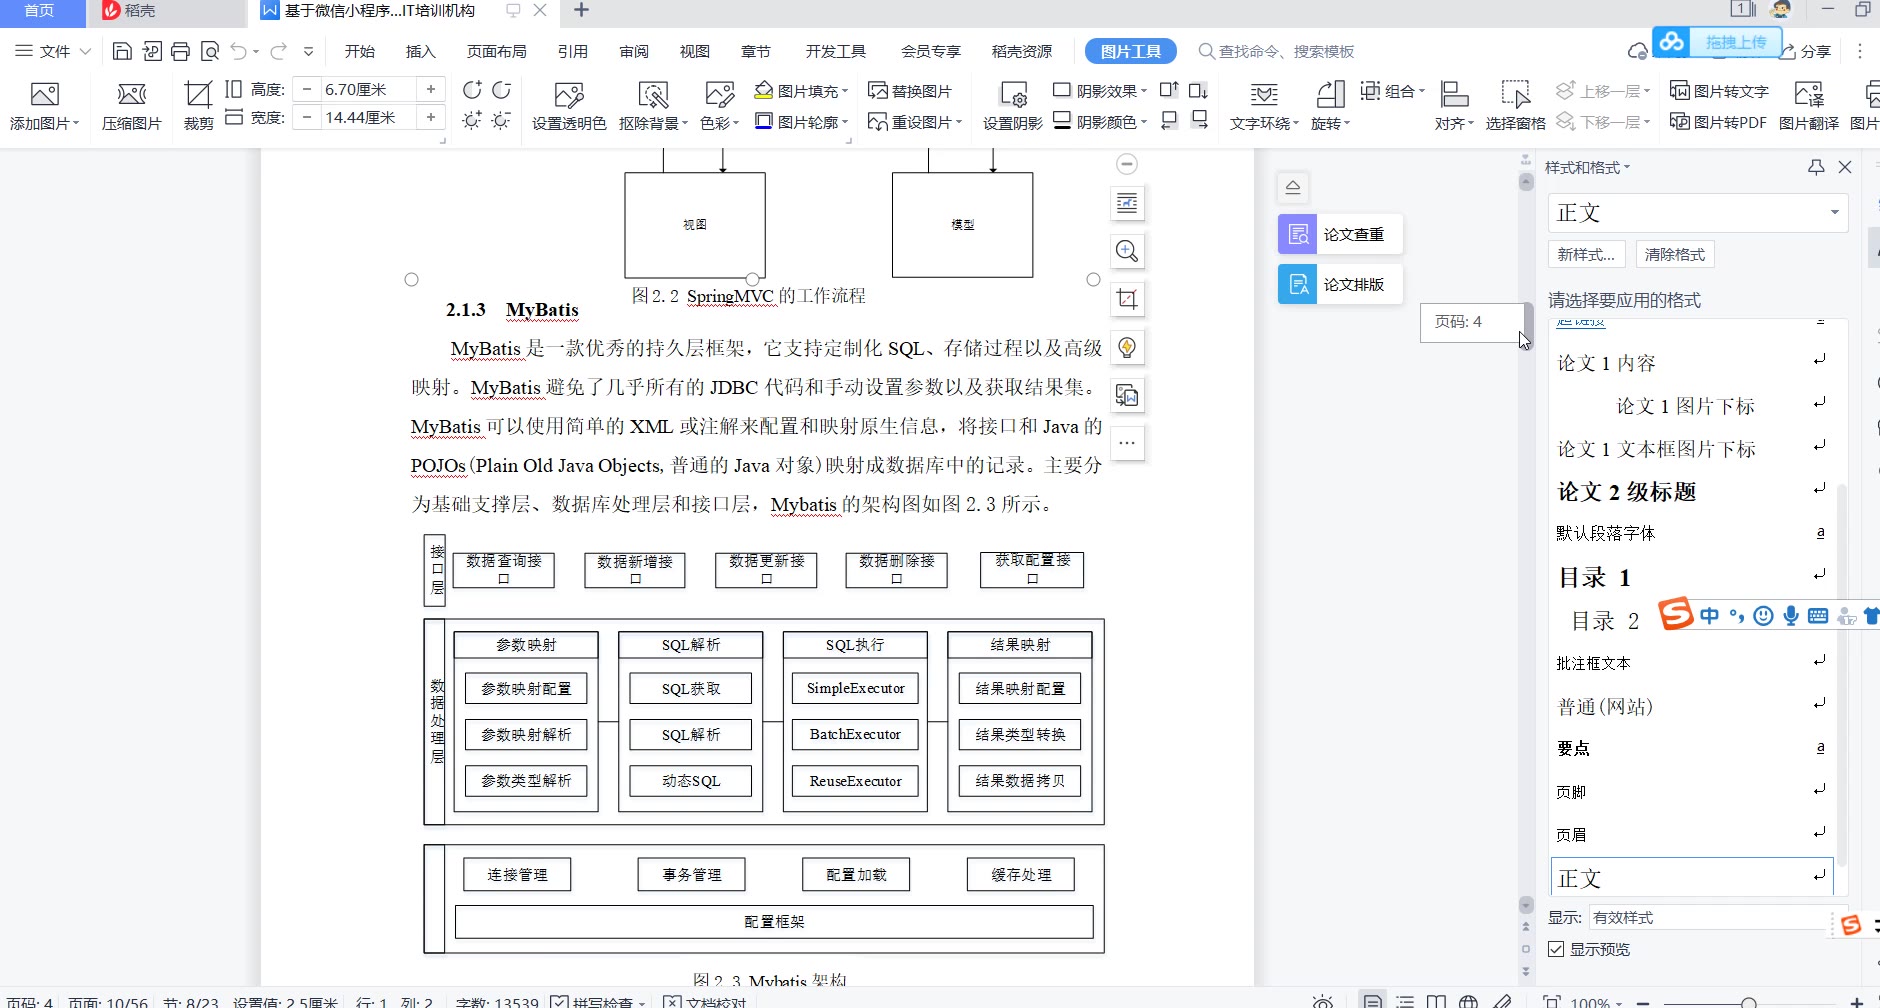Open the Remove Background (抠除背景) tool
The height and width of the screenshot is (1008, 1880).
pyautogui.click(x=653, y=96)
